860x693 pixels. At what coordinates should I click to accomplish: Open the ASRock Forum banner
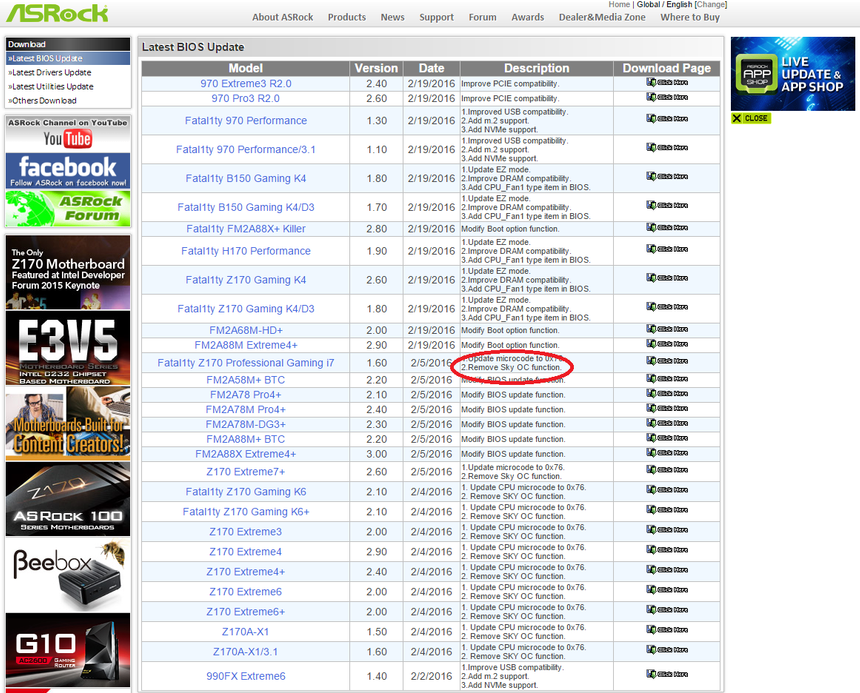tap(68, 208)
